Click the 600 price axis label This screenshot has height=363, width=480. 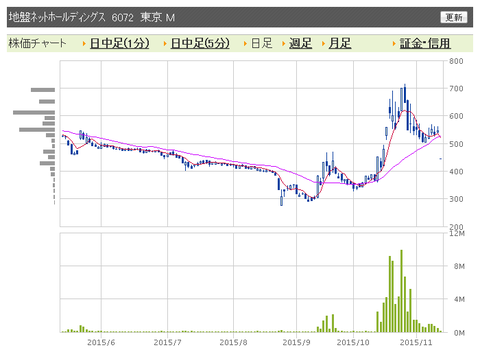pyautogui.click(x=456, y=116)
